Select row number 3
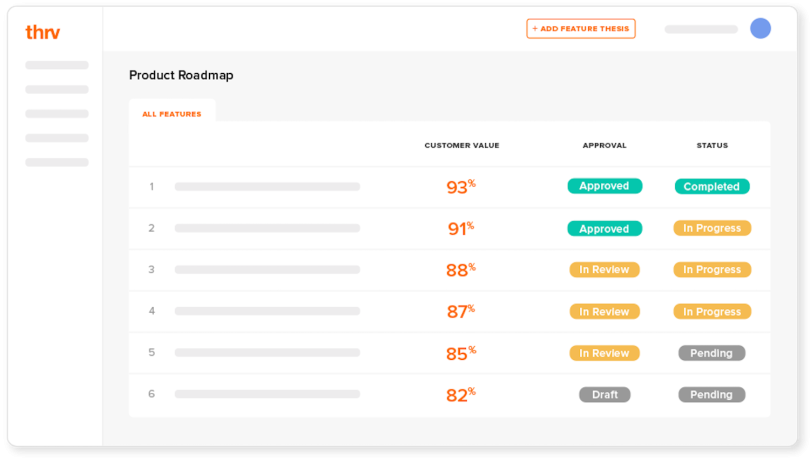Screen dimensions: 810x460 coord(151,269)
